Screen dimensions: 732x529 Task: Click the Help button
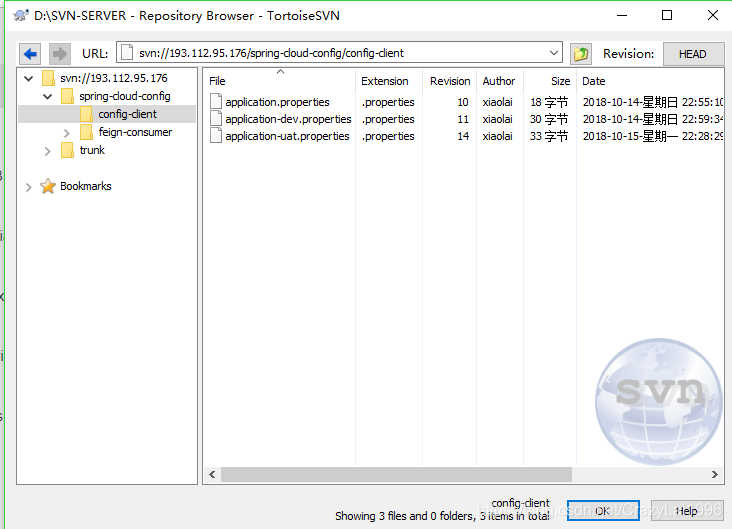(x=686, y=510)
